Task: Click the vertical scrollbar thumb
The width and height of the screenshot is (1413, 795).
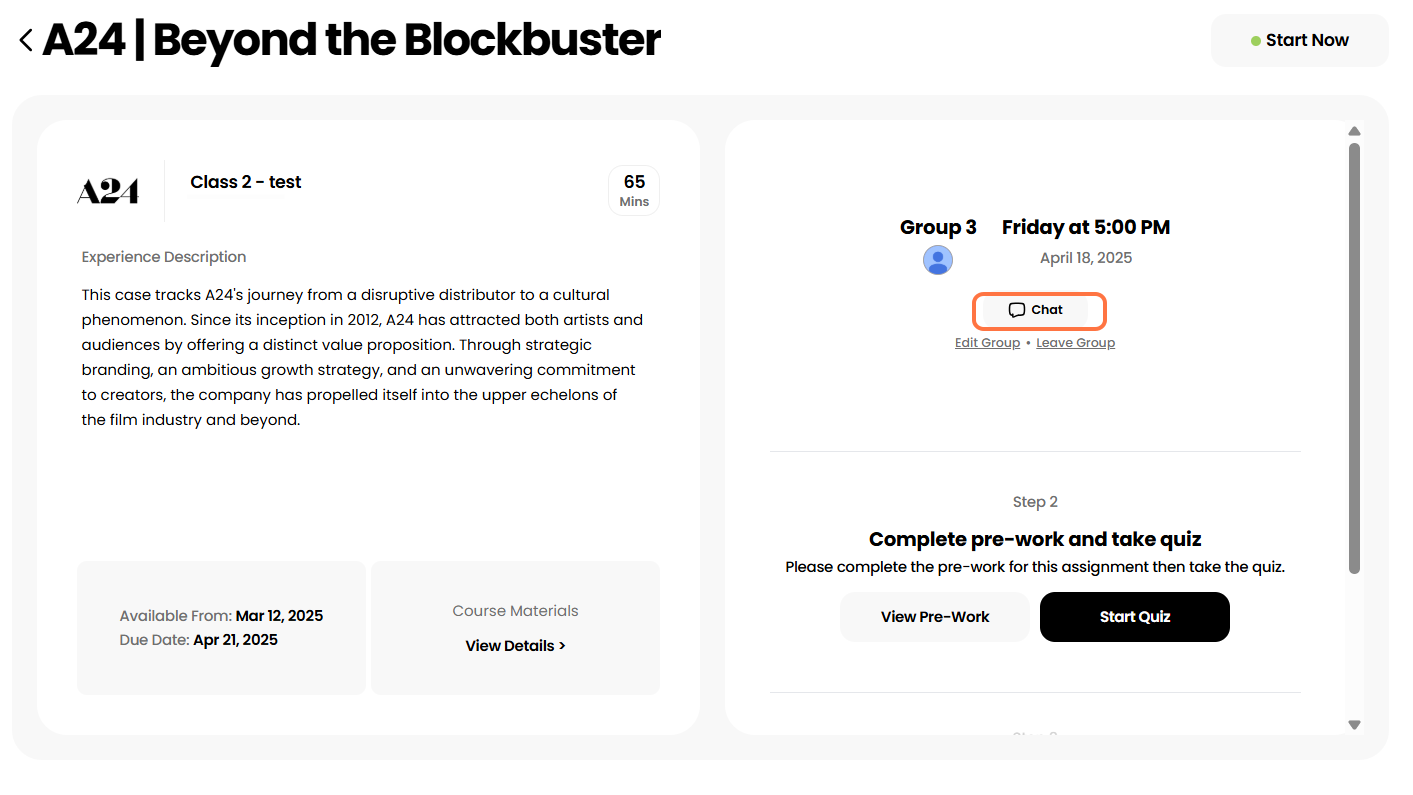Action: (1354, 358)
